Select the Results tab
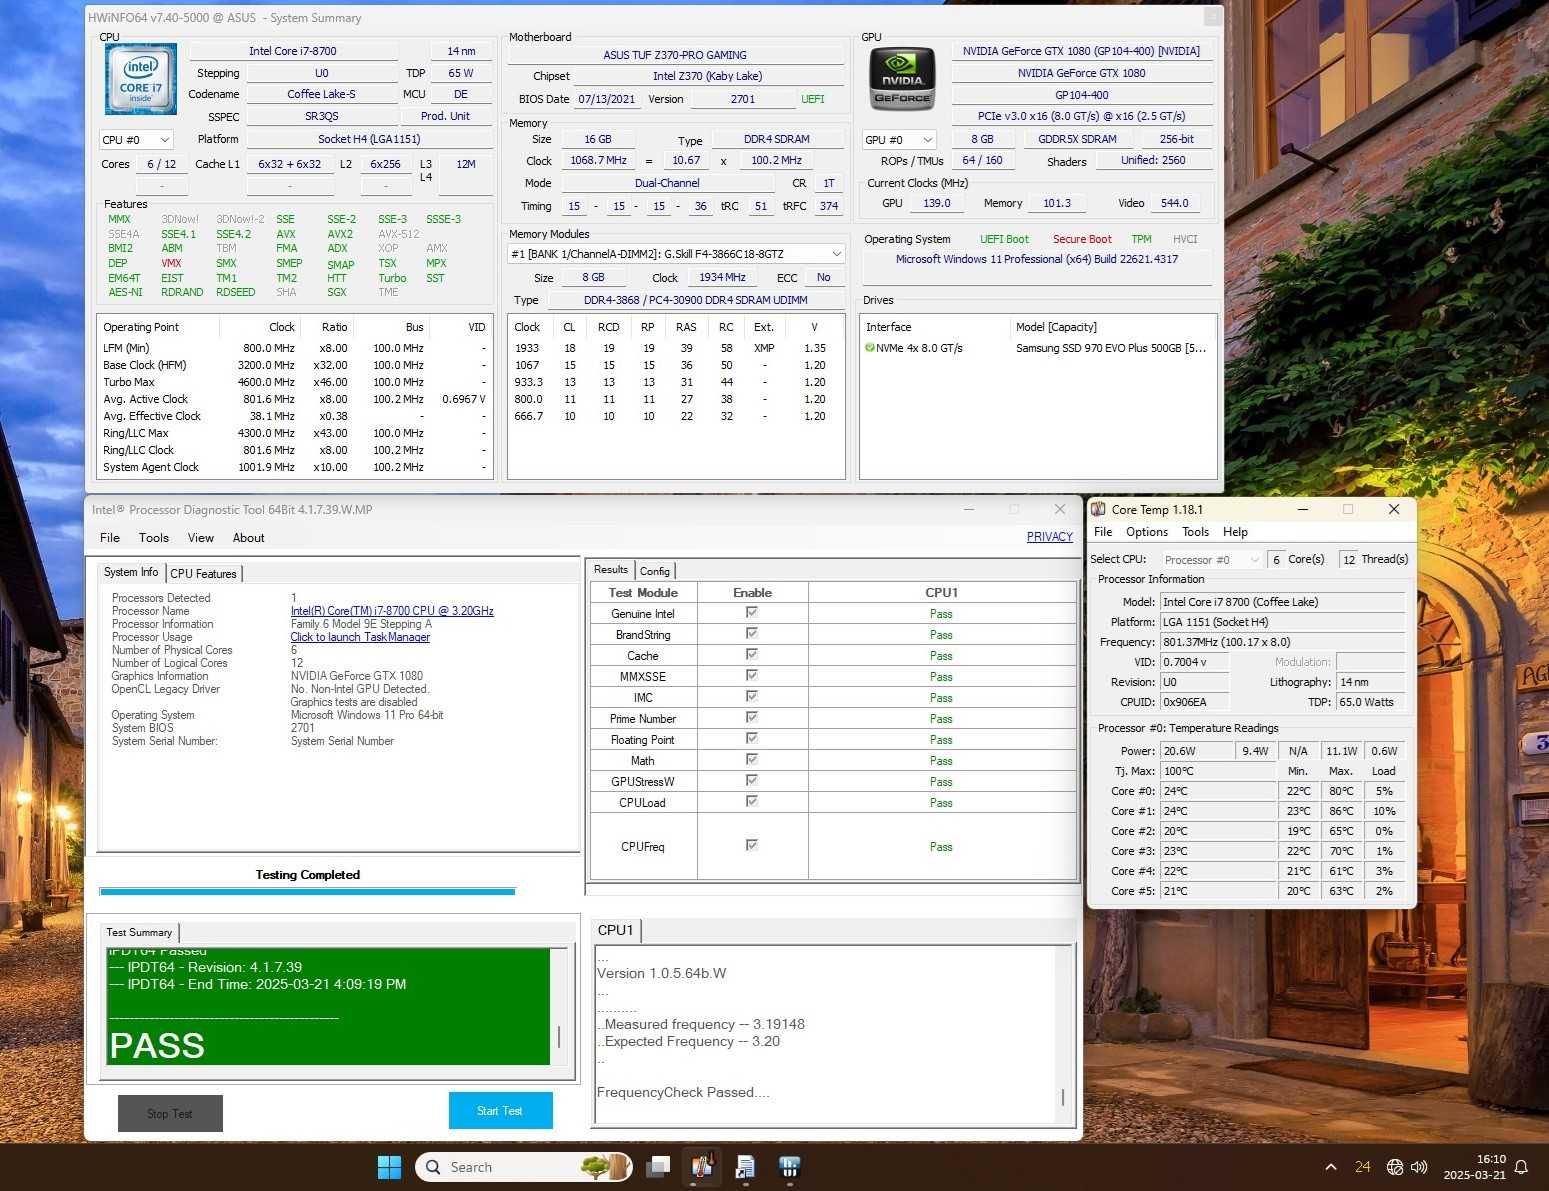Screen dimensions: 1549x1191 coord(611,569)
